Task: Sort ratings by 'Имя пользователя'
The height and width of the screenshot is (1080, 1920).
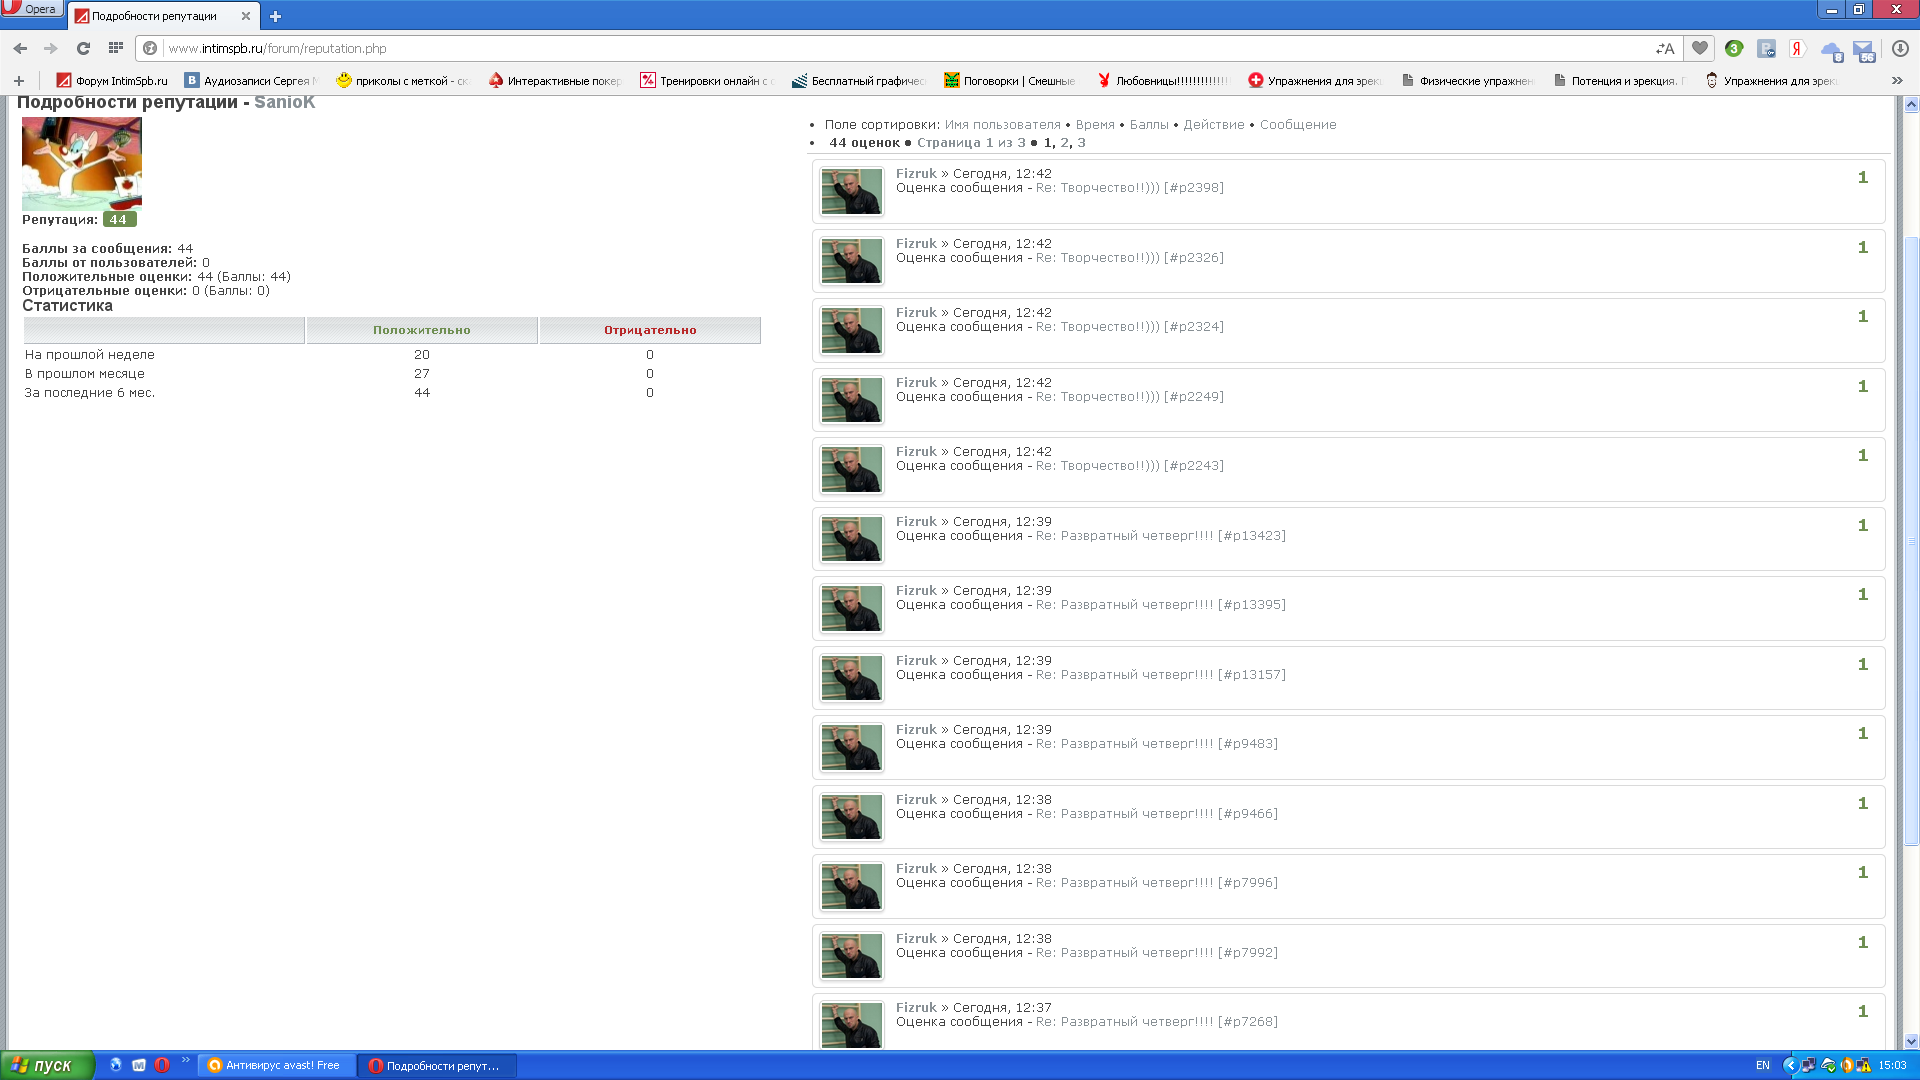Action: pos(1002,125)
